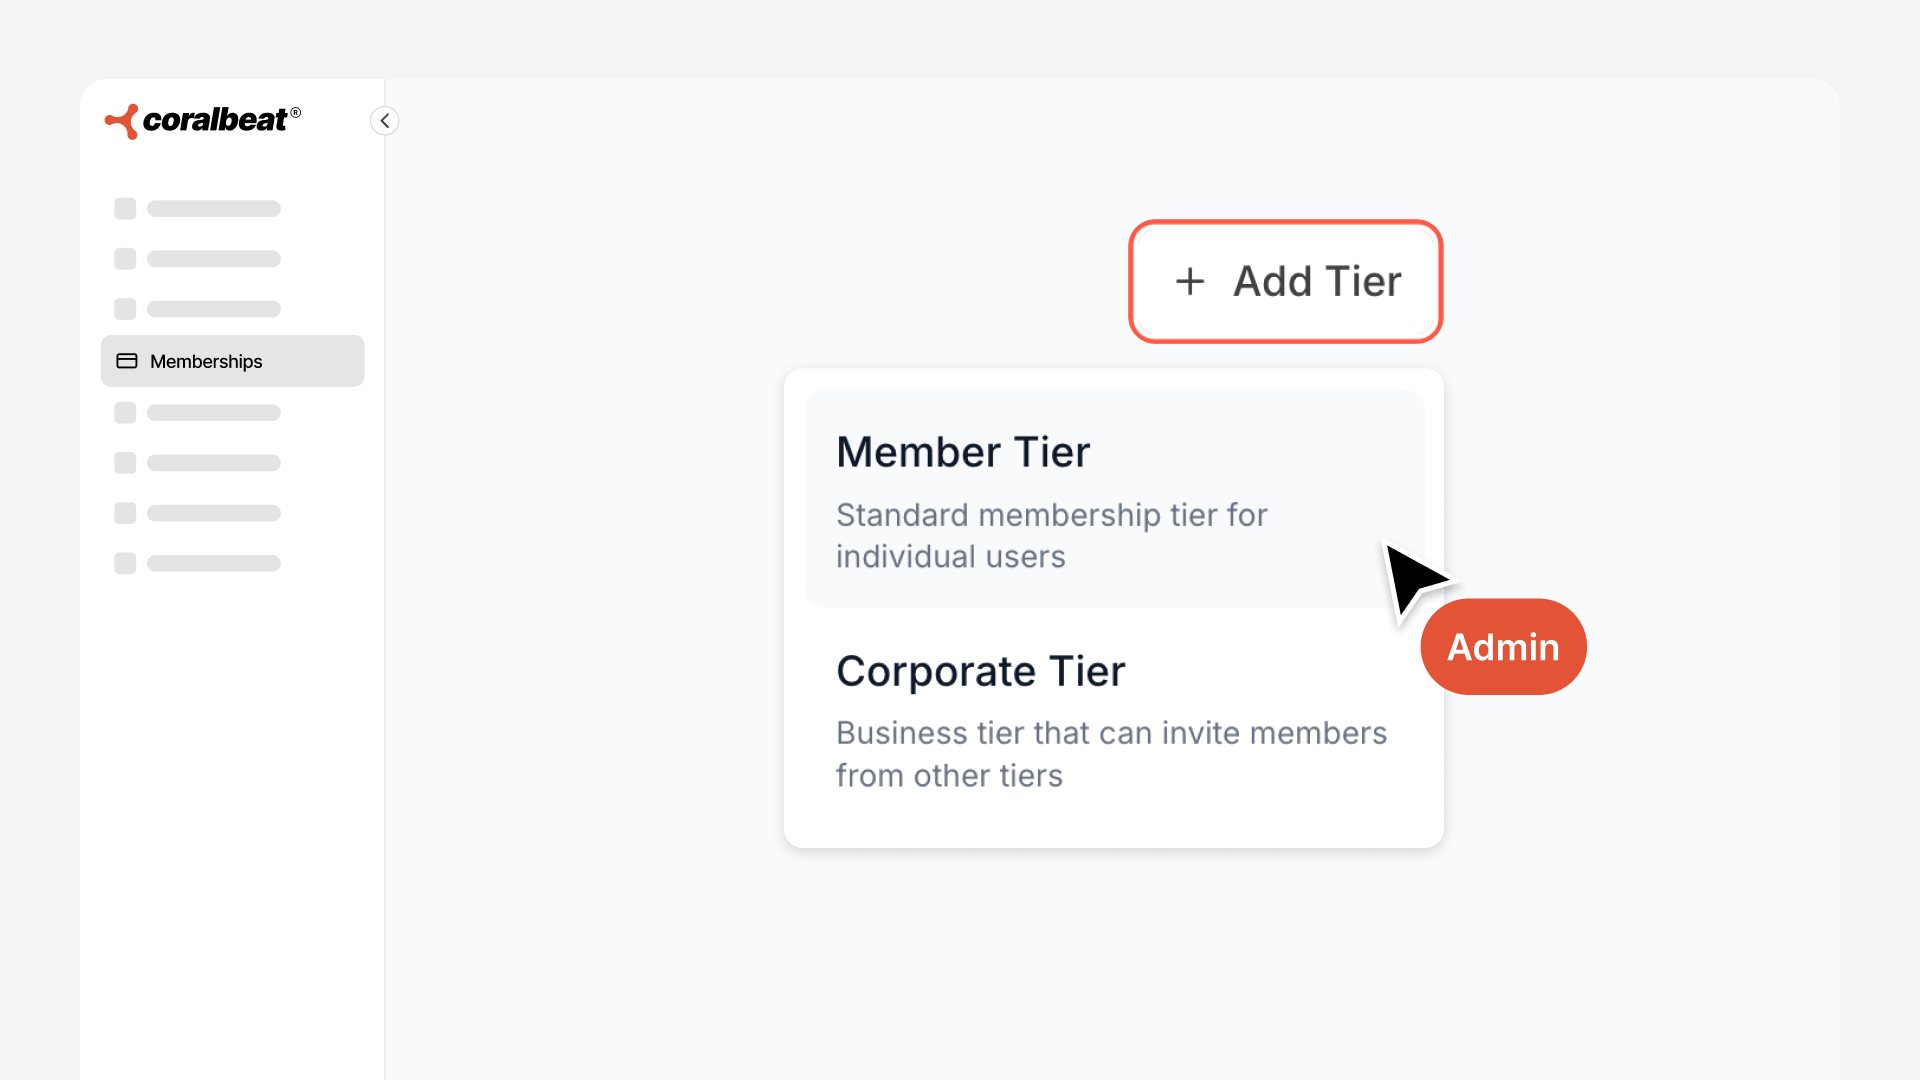This screenshot has height=1080, width=1920.
Task: Click the topmost placeholder icon in sidebar
Action: (x=125, y=209)
